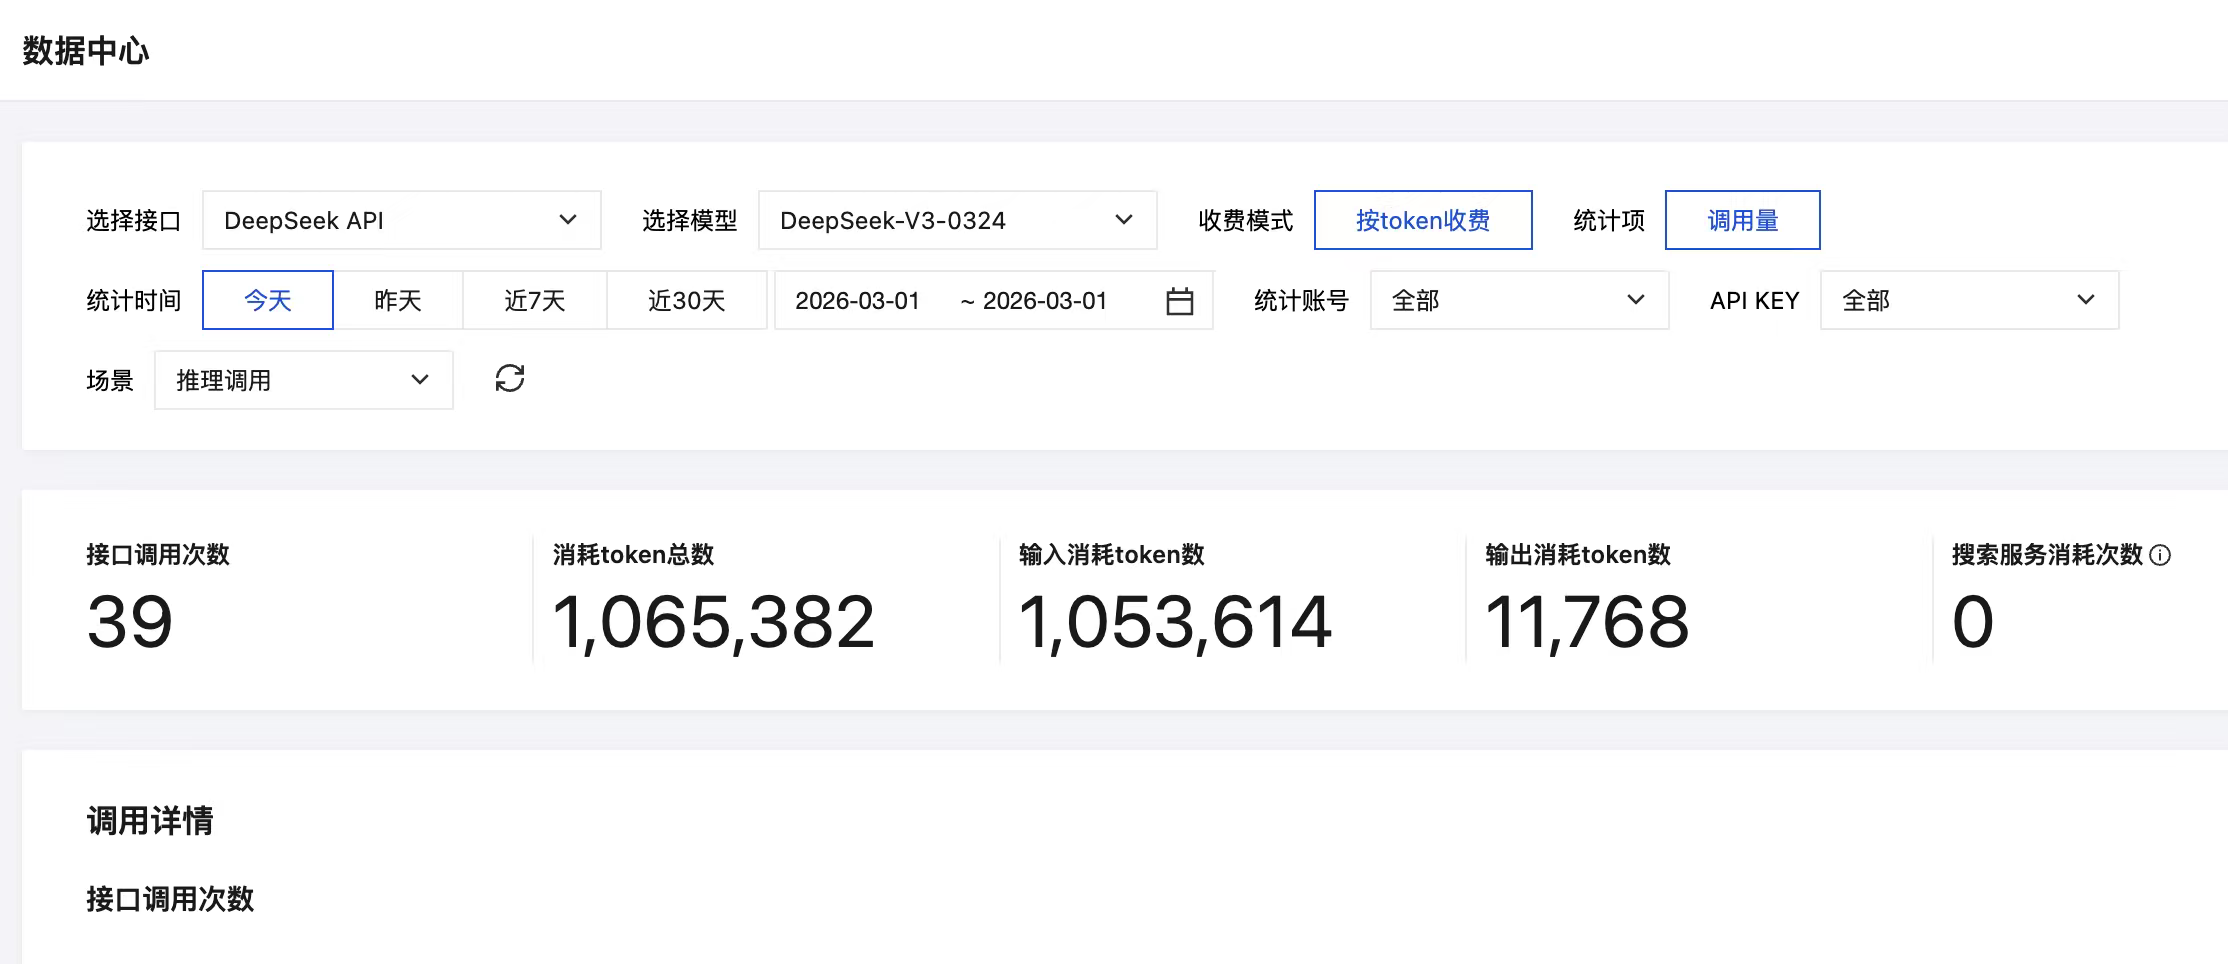The height and width of the screenshot is (964, 2228).
Task: Click the 接口调用次数 value 39
Action: [x=130, y=622]
